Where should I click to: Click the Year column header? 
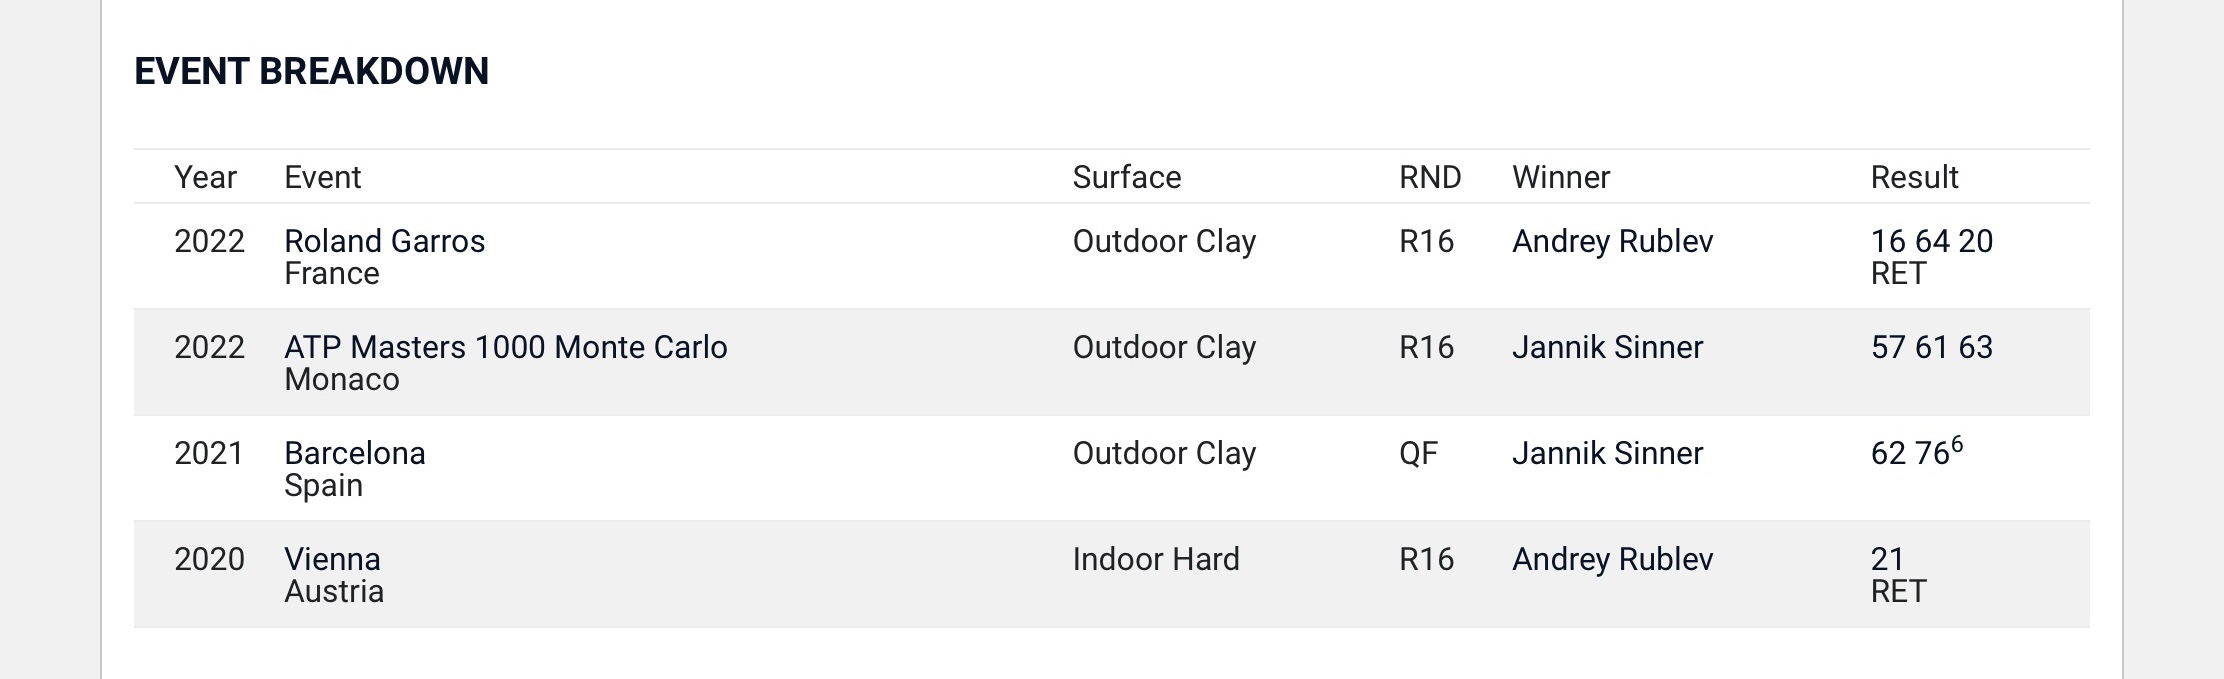point(205,177)
